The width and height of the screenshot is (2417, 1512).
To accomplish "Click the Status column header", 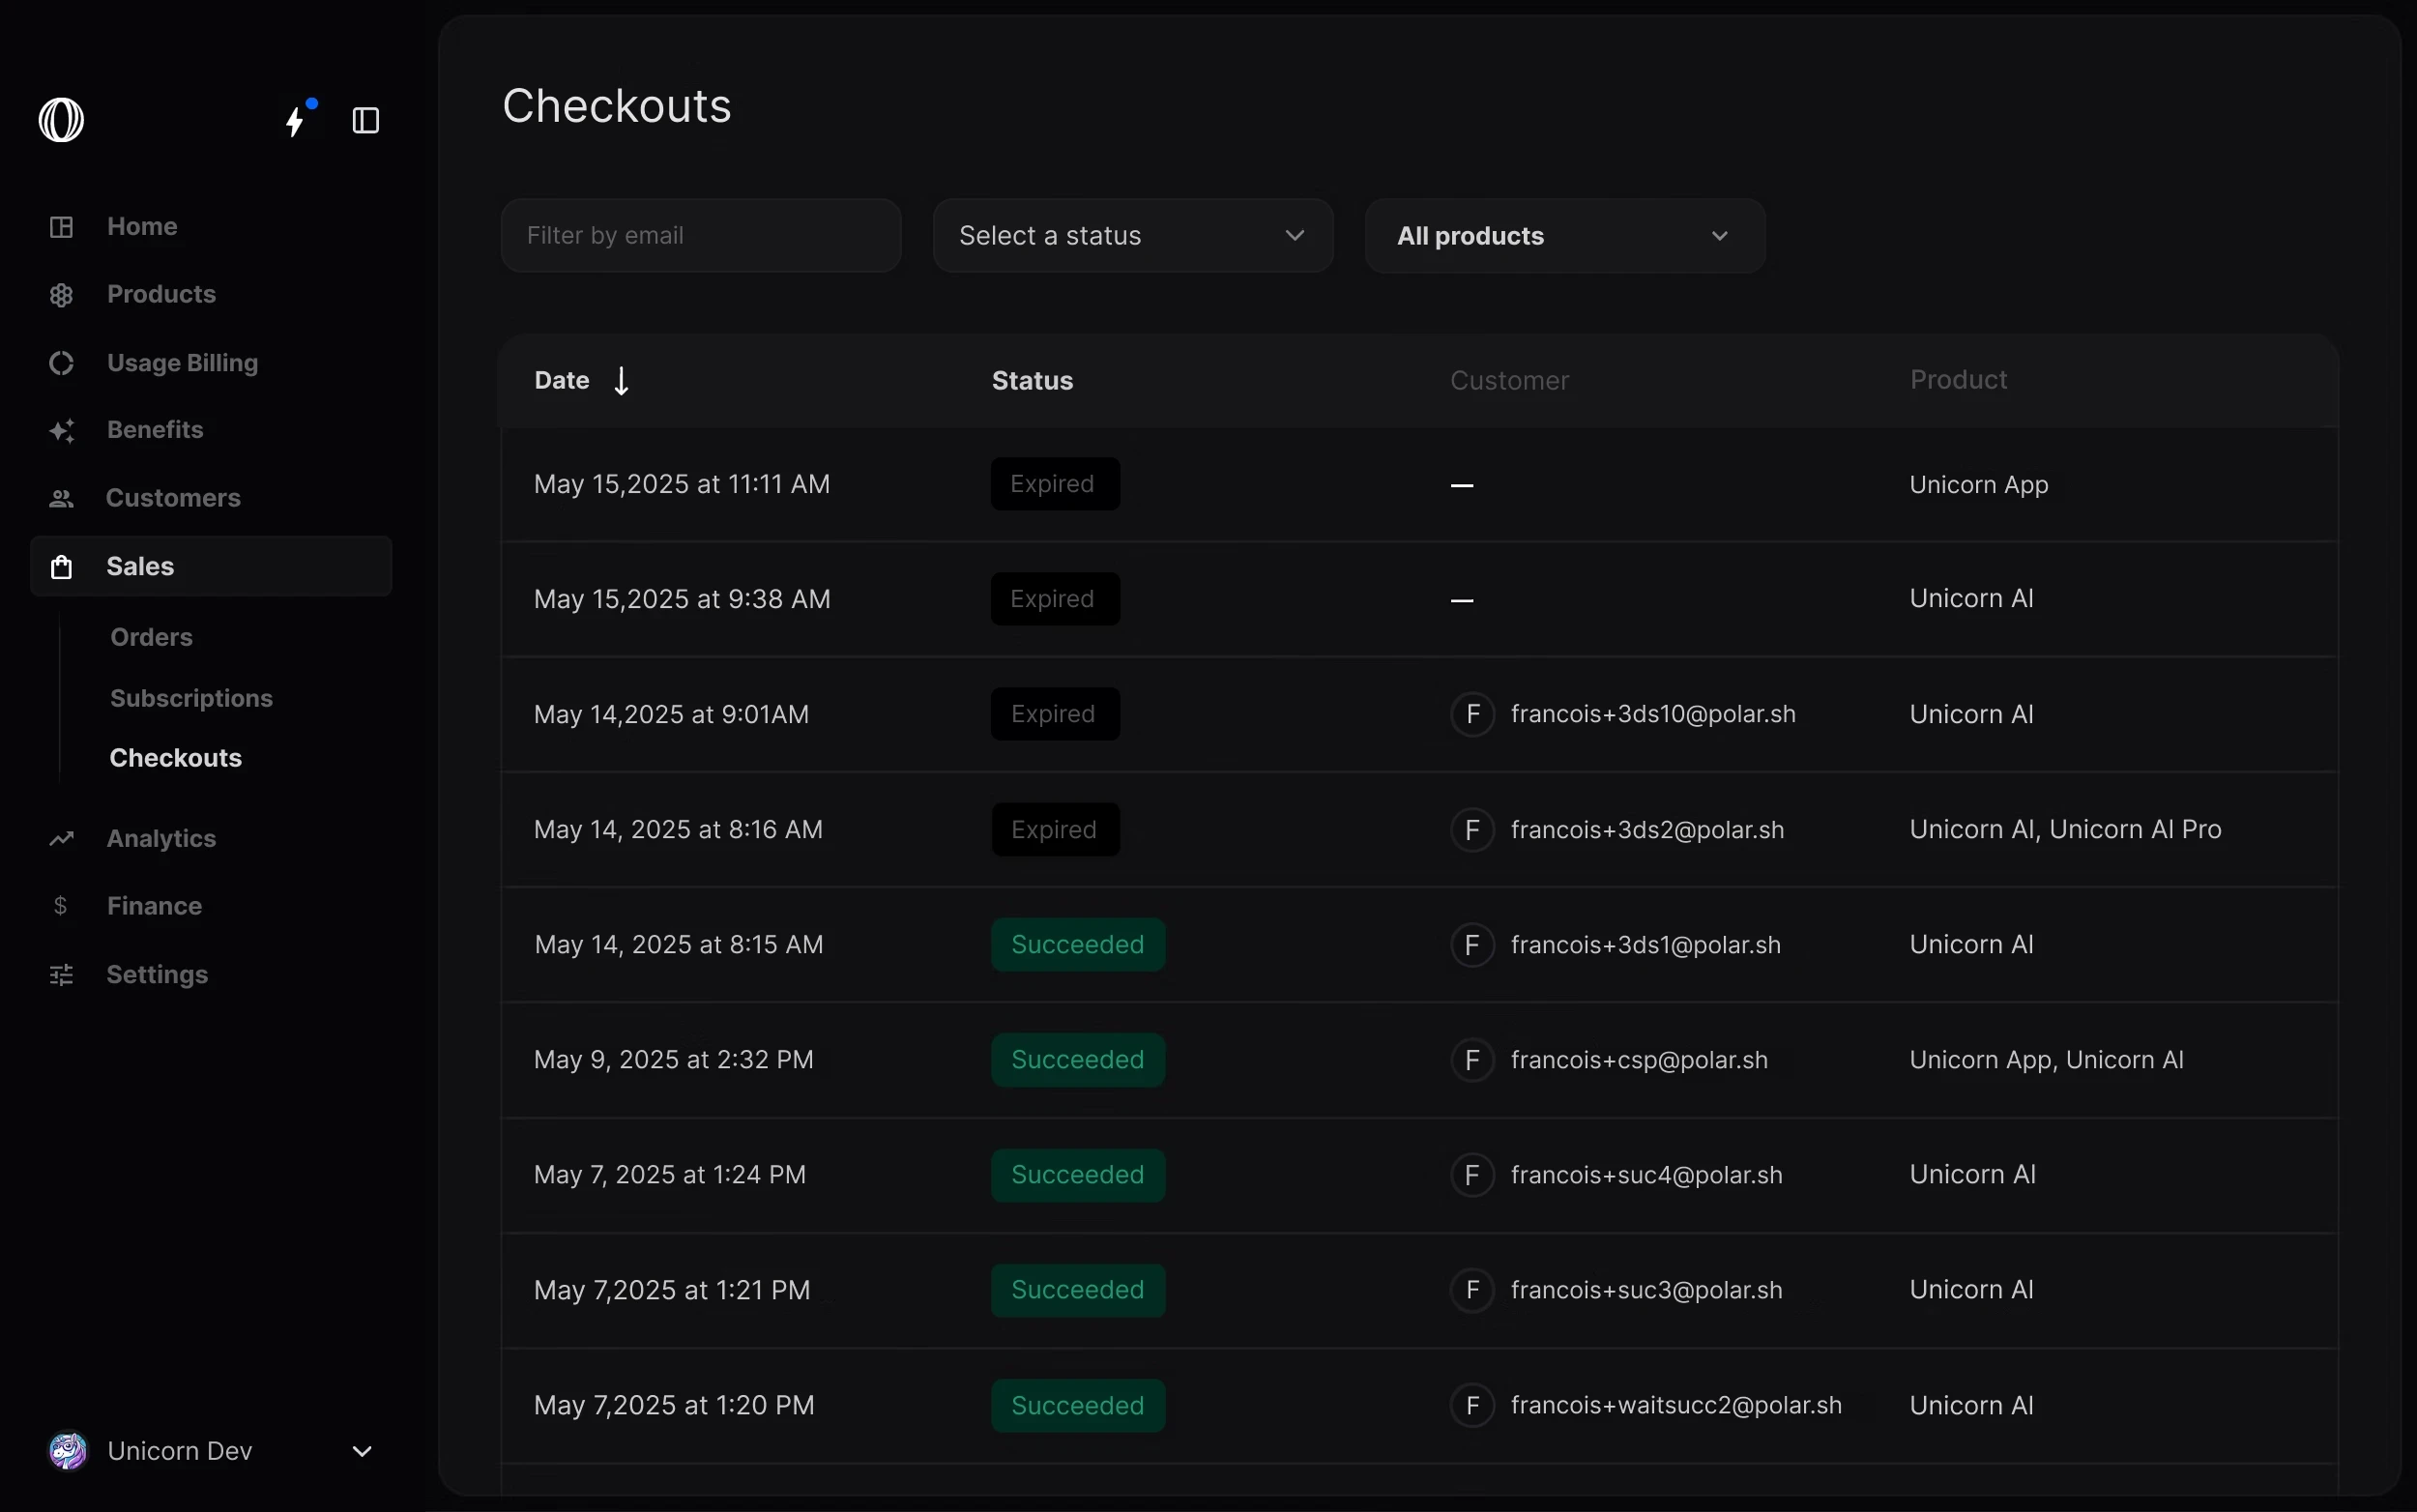I will coord(1032,381).
